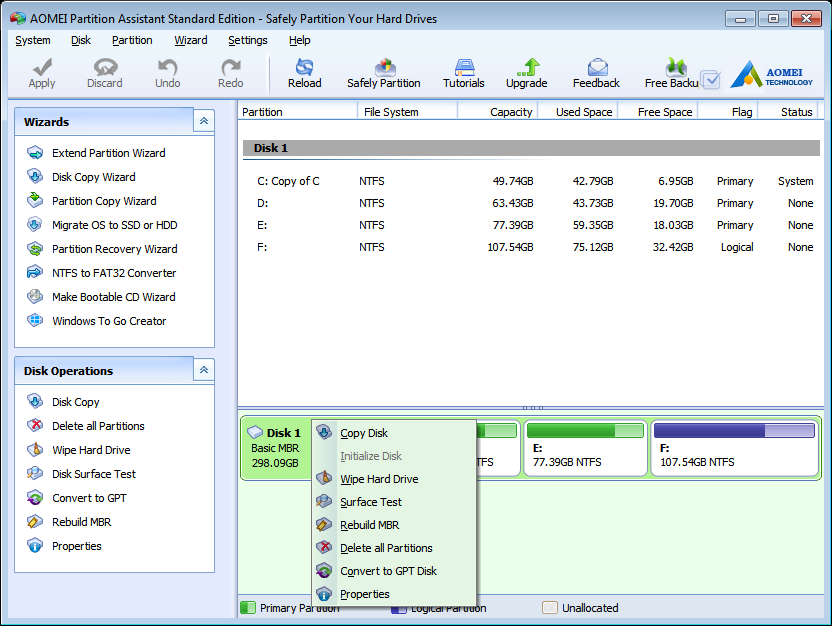832x626 pixels.
Task: Click the Free Backup toolbar icon
Action: point(675,67)
